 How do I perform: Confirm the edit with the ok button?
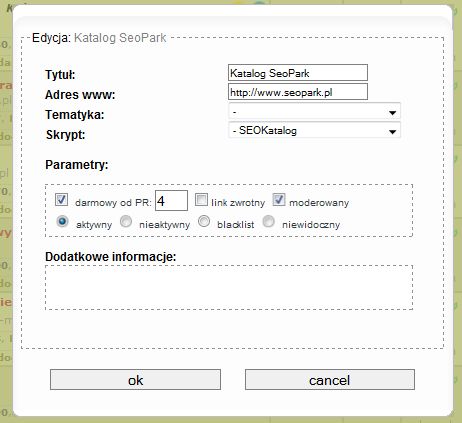click(135, 380)
